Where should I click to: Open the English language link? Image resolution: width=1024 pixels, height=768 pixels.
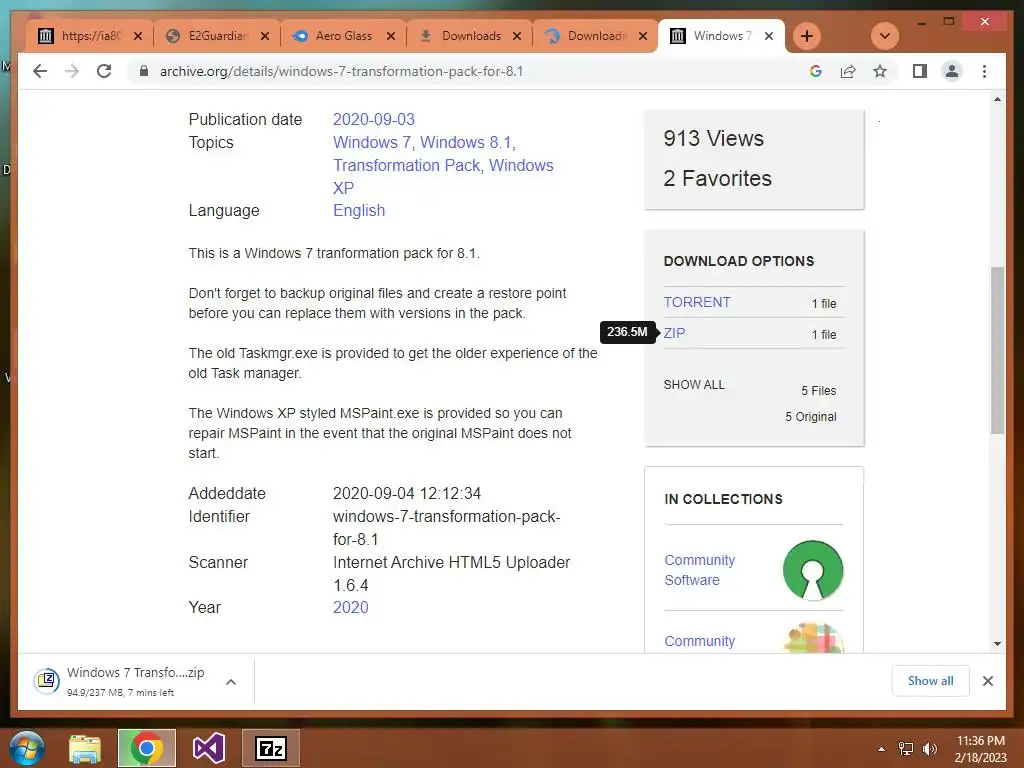(359, 210)
